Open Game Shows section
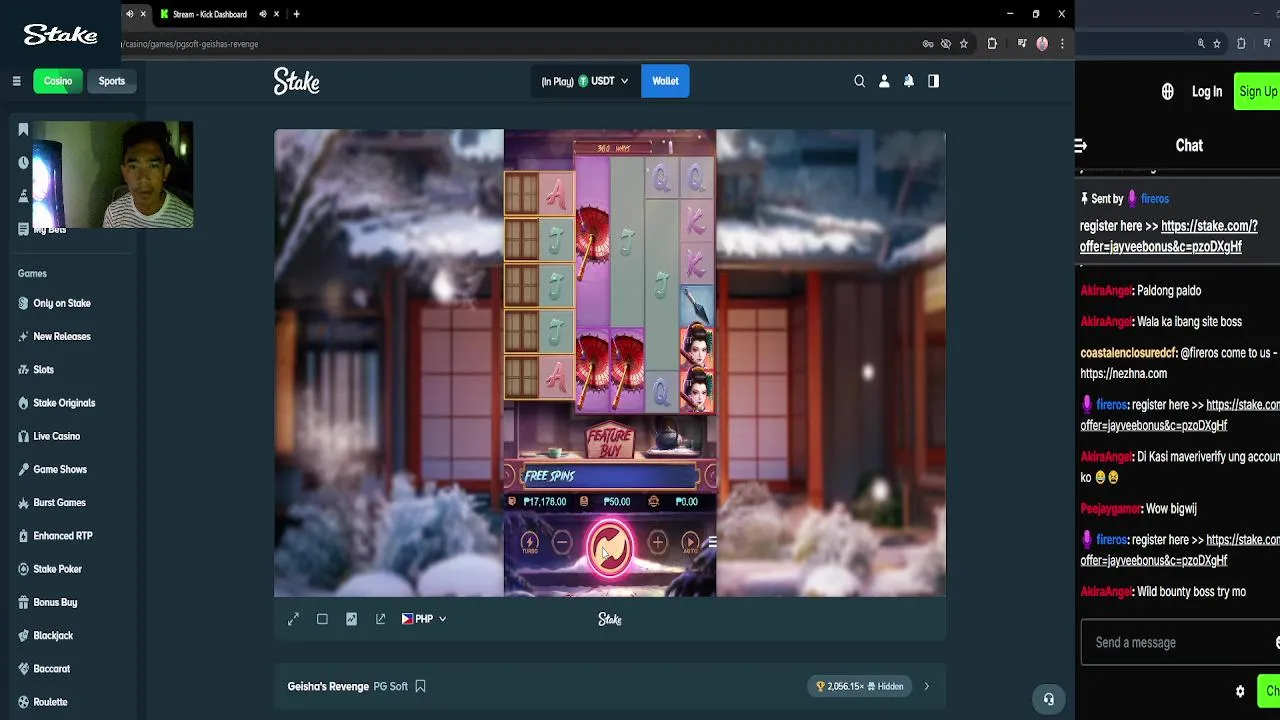1280x720 pixels. click(60, 469)
